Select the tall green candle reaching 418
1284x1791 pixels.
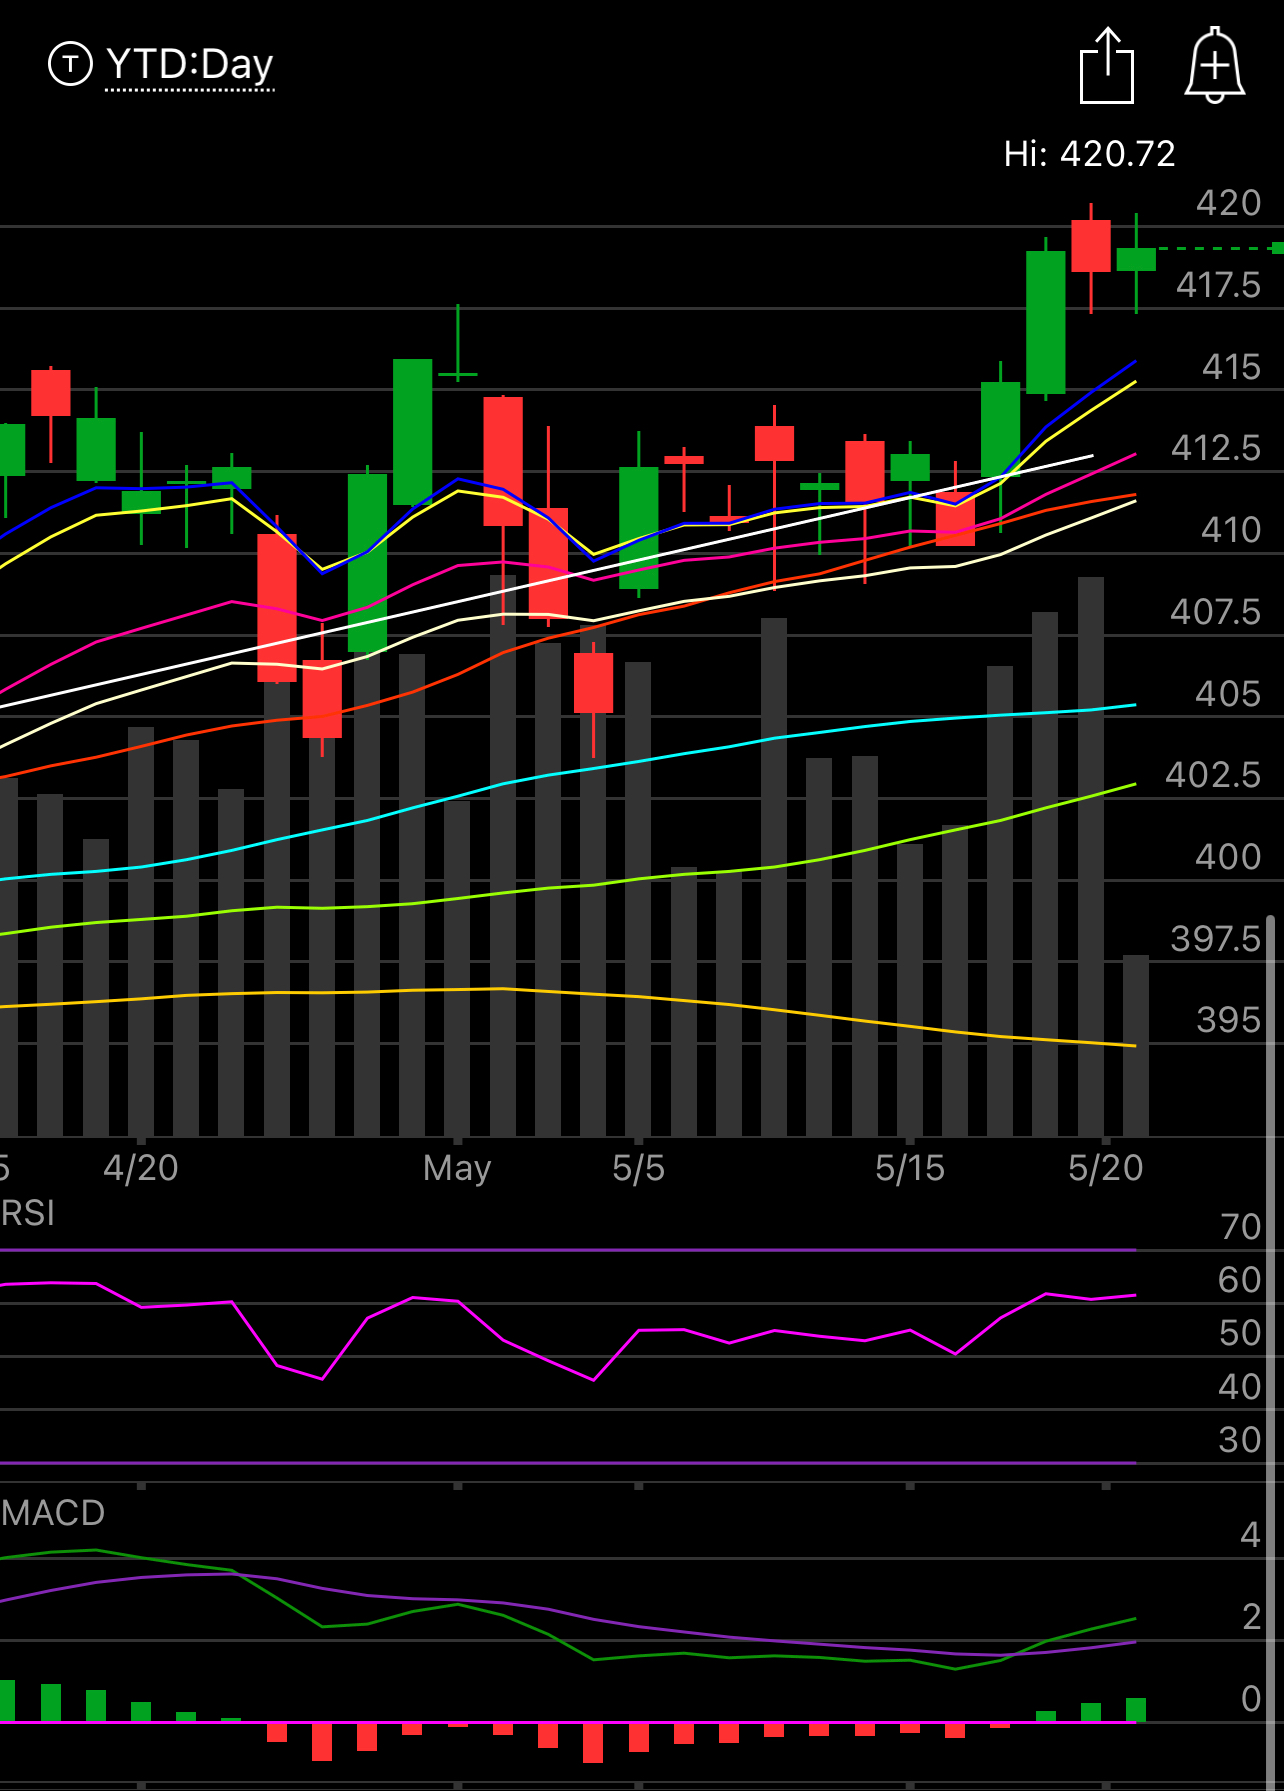(x=1046, y=321)
